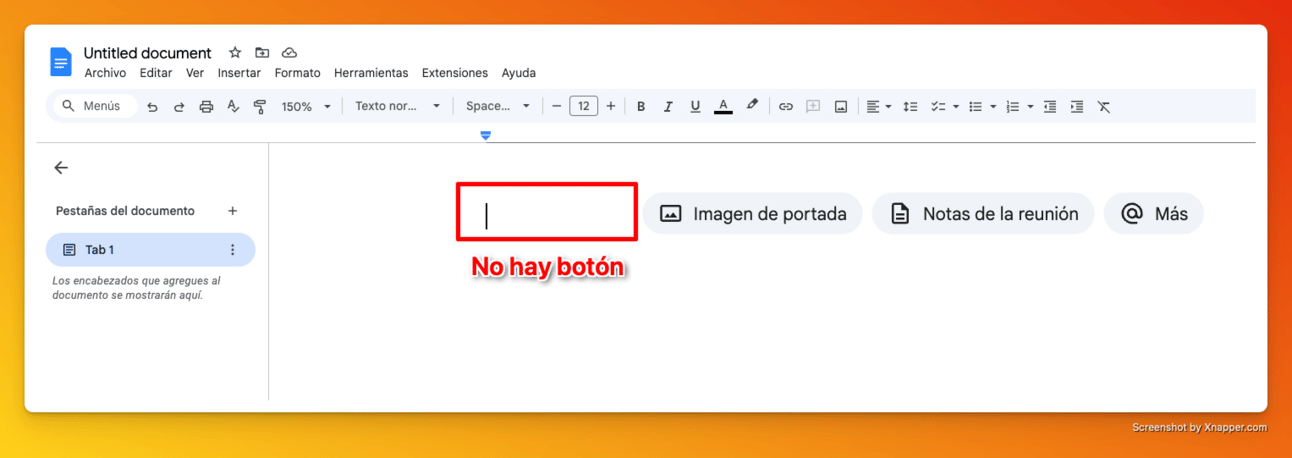Click the Imagen de portada chip
Screen dimensions: 1292x458
pos(752,214)
